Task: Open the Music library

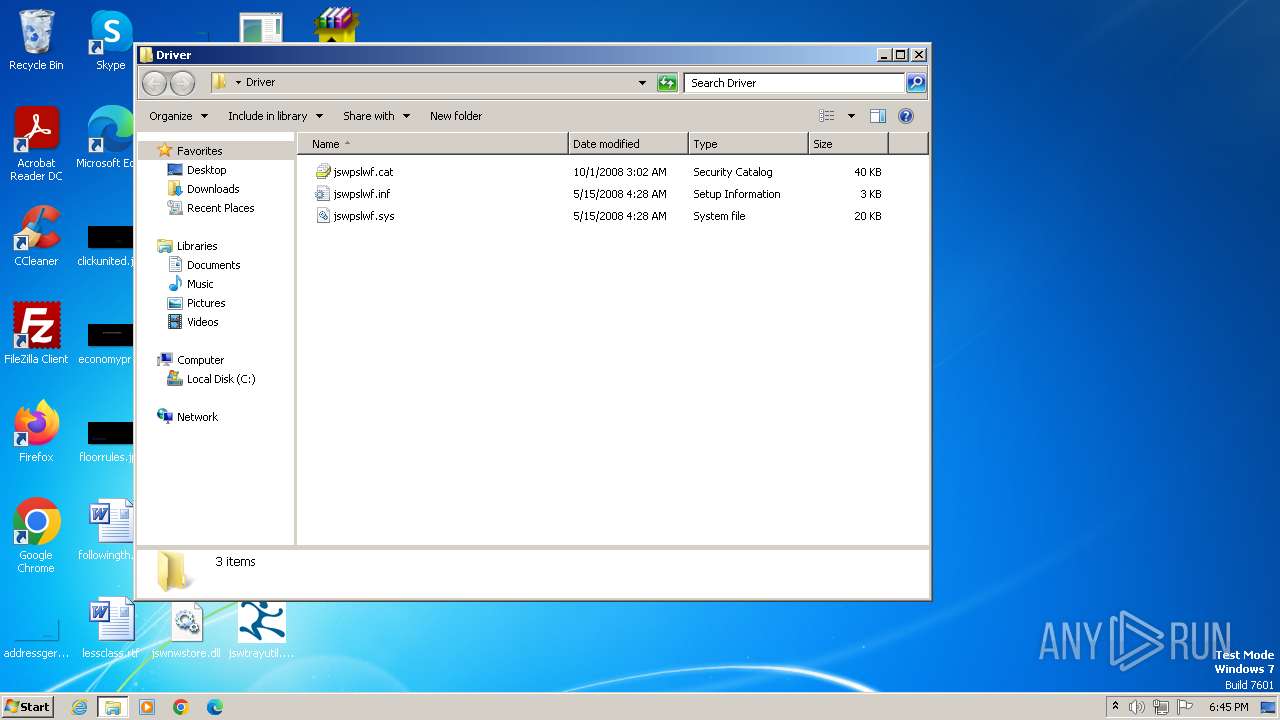Action: [x=200, y=284]
